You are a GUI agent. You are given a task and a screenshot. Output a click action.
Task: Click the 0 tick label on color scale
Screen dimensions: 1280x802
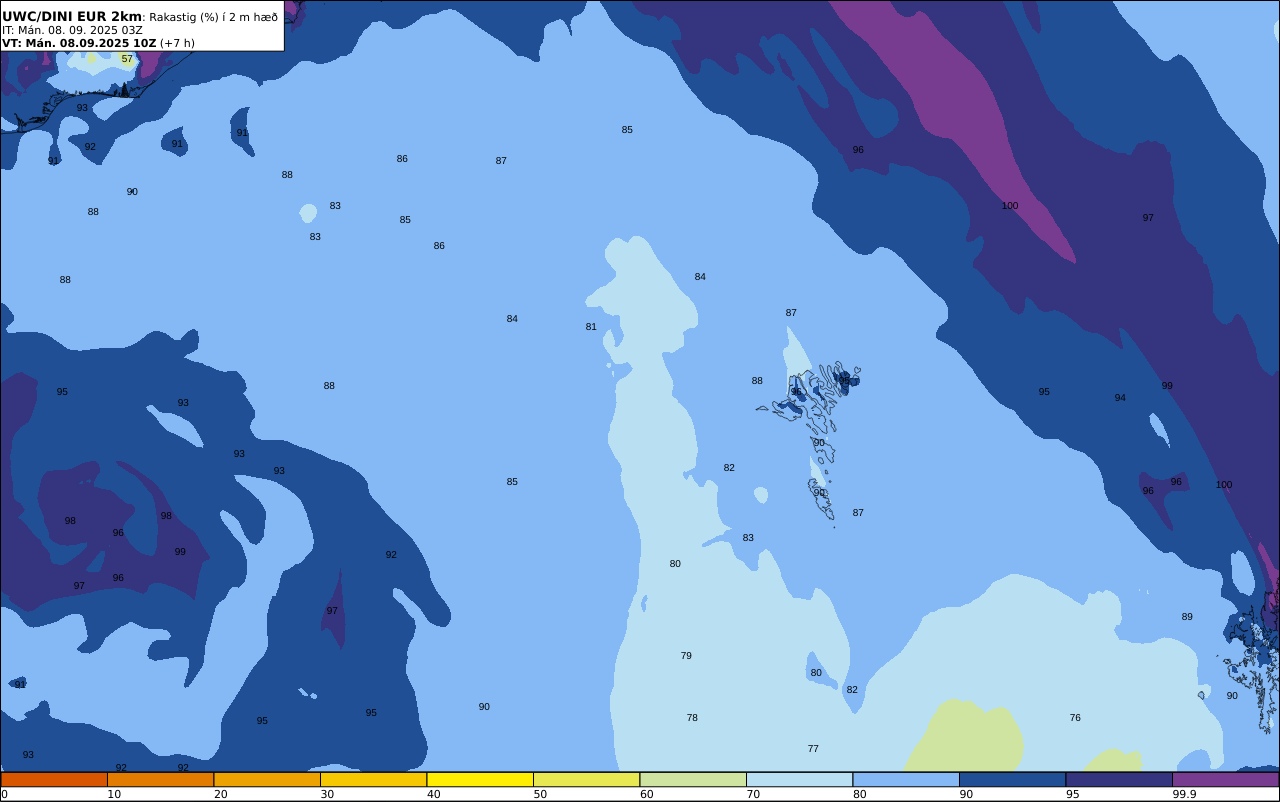(x=4, y=794)
